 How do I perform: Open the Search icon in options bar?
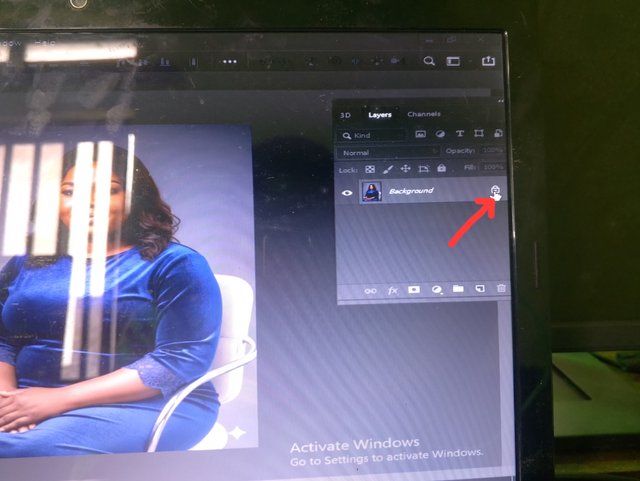tap(429, 61)
